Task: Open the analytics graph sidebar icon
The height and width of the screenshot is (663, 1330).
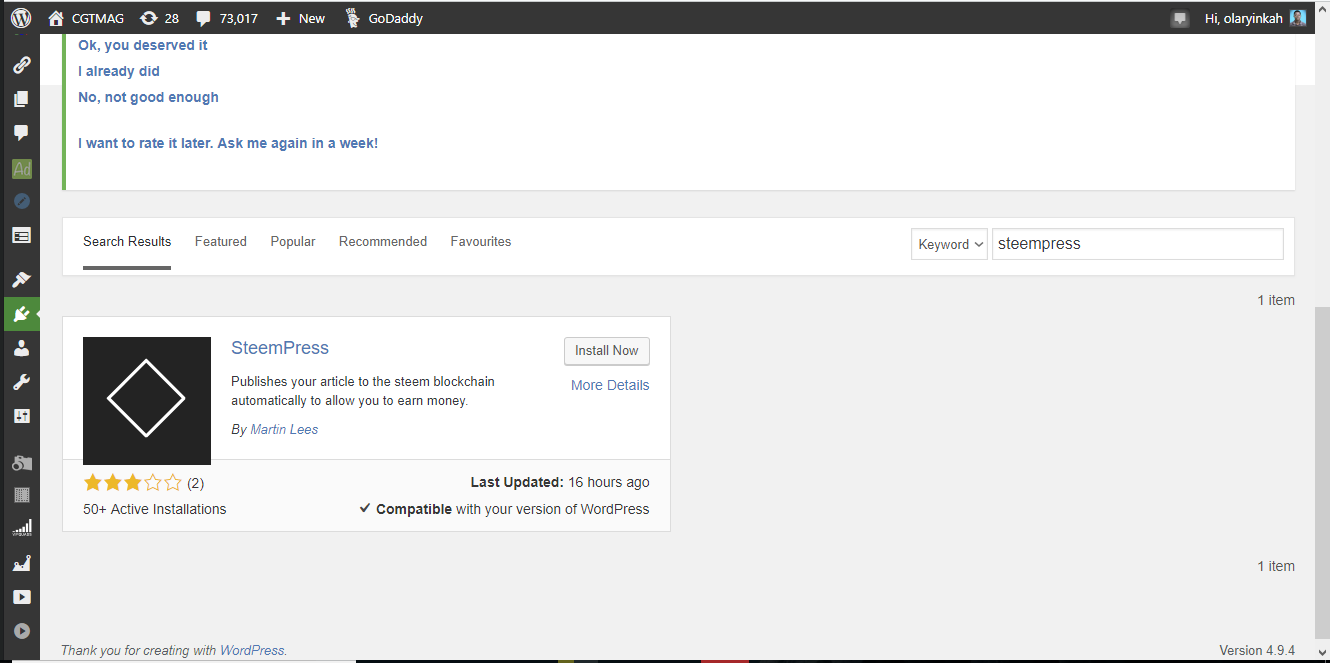Action: pos(21,564)
